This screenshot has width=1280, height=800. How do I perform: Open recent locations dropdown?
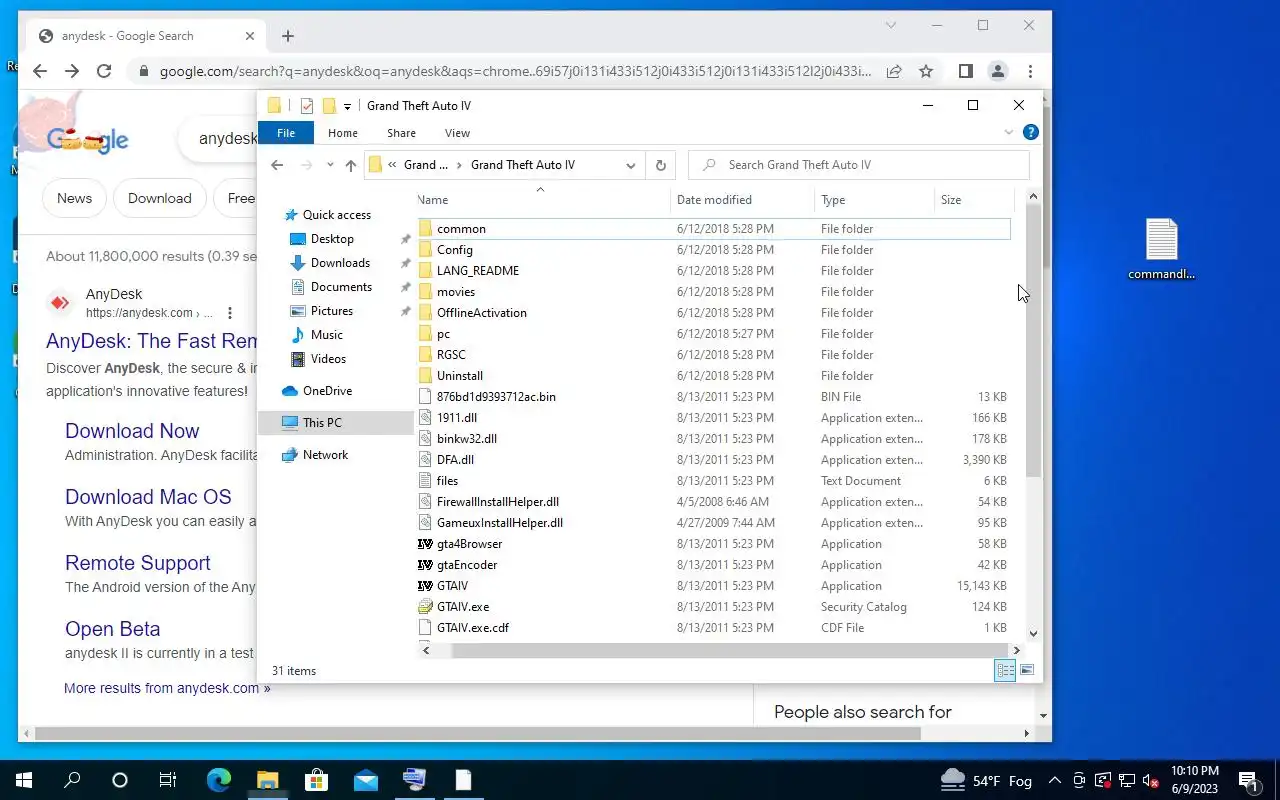click(328, 166)
